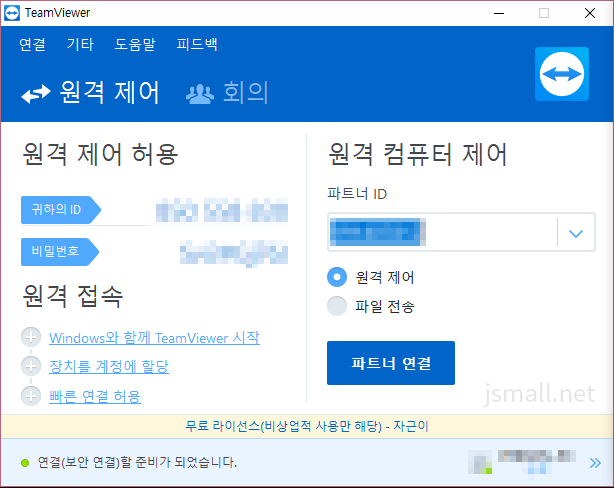Switch to the 원격 제어 tab
This screenshot has height=488, width=614.
(x=91, y=93)
